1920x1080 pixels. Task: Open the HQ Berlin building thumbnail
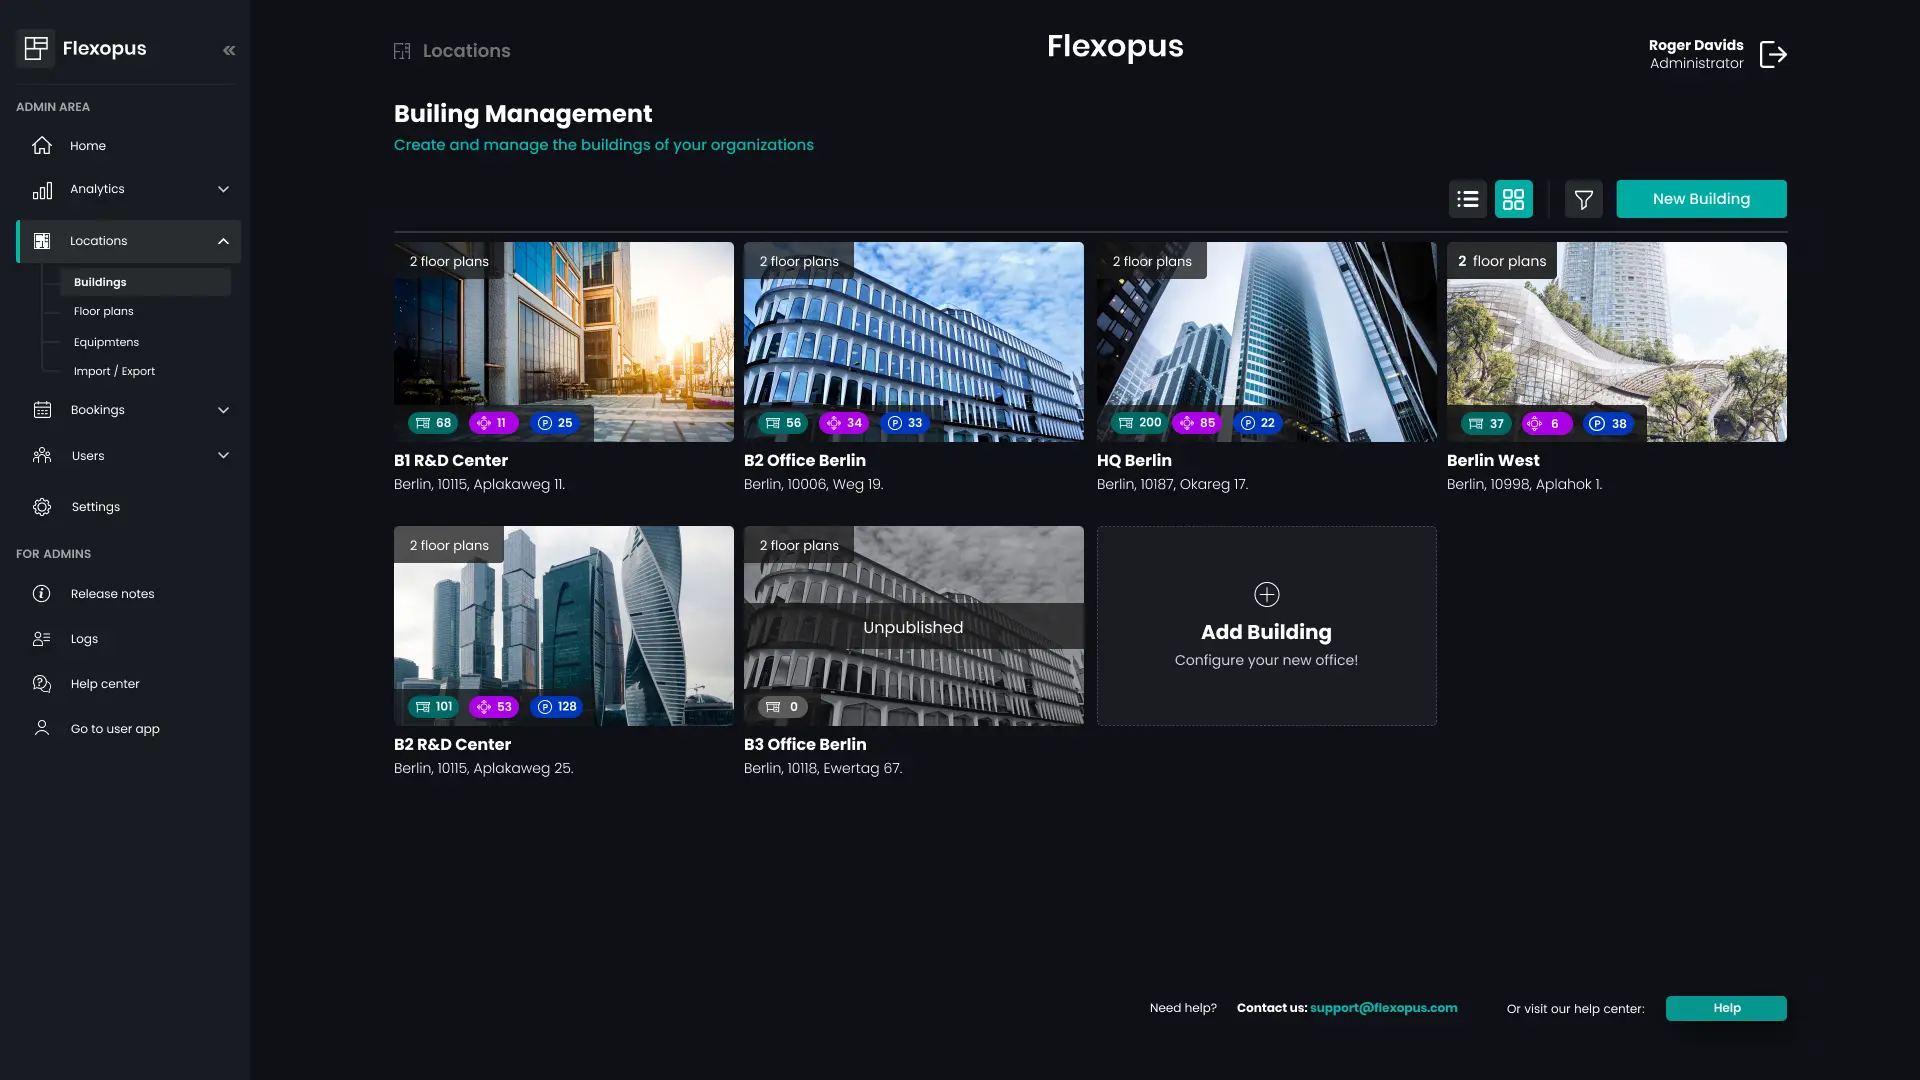pos(1266,341)
